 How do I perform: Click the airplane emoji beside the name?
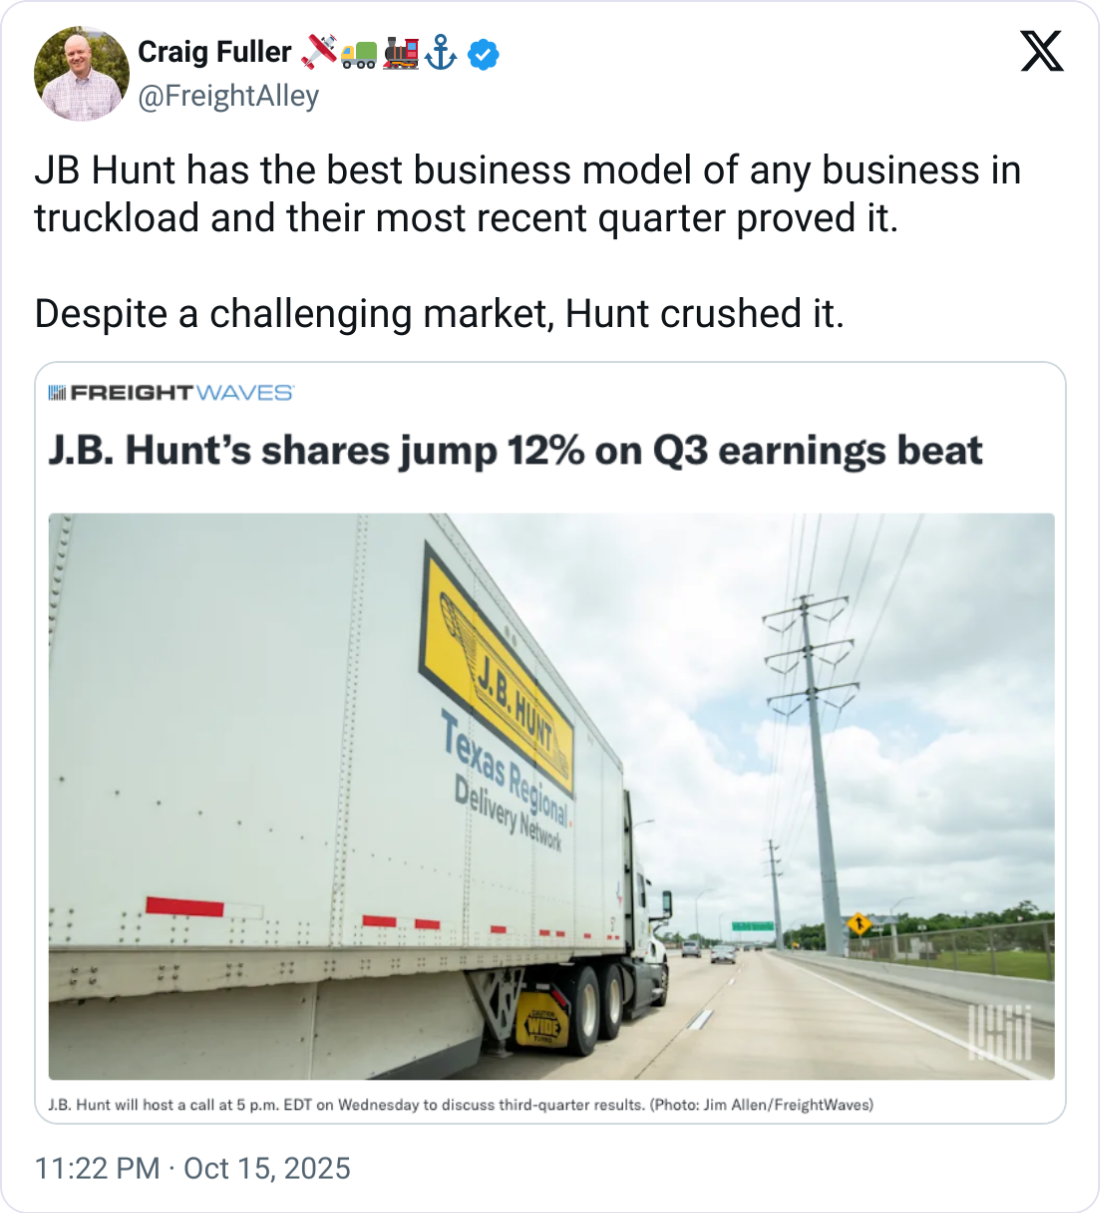coord(319,52)
